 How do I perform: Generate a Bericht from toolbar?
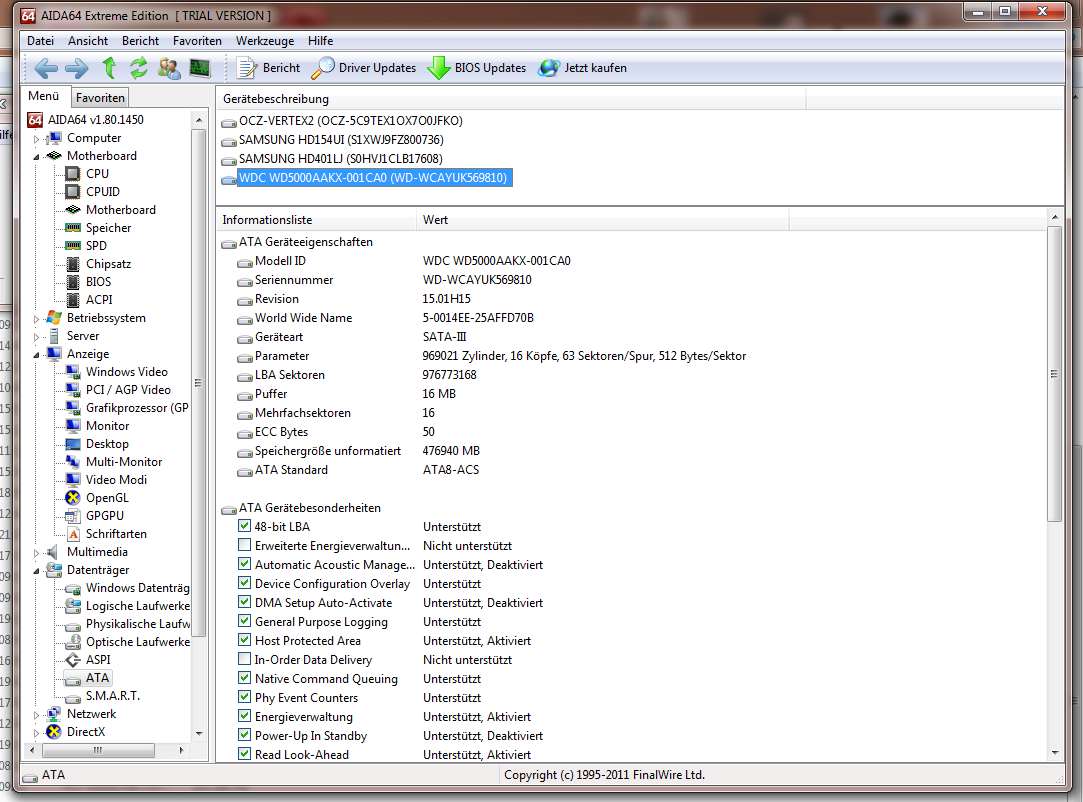pos(268,68)
